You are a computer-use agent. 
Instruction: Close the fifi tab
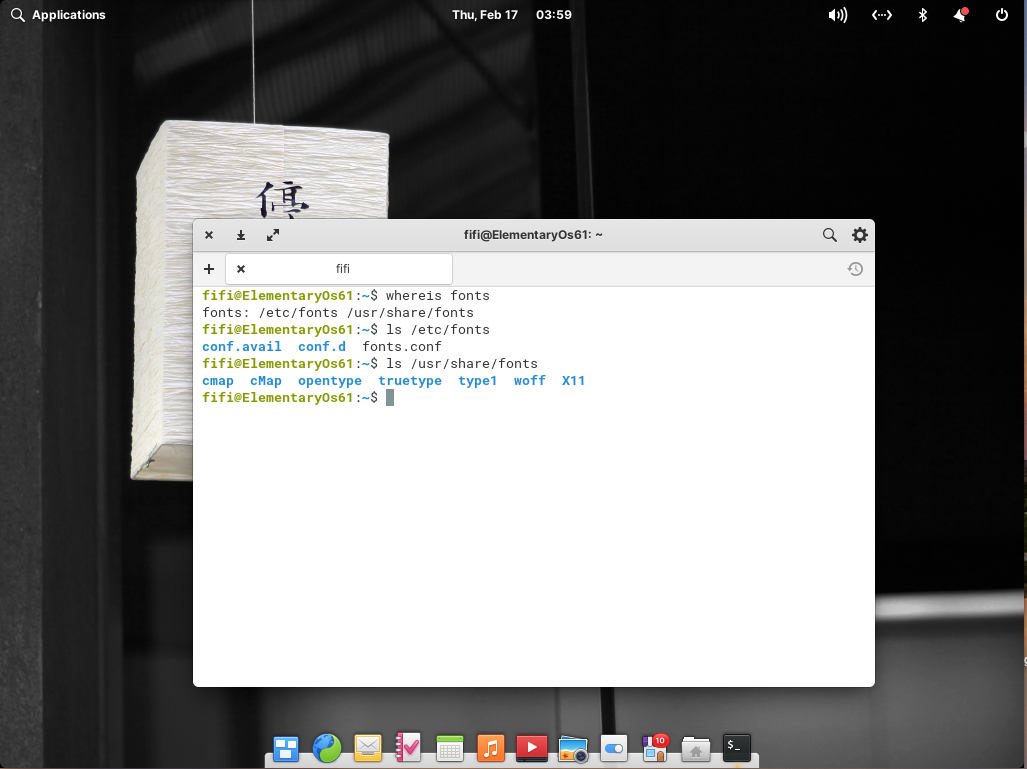point(241,269)
